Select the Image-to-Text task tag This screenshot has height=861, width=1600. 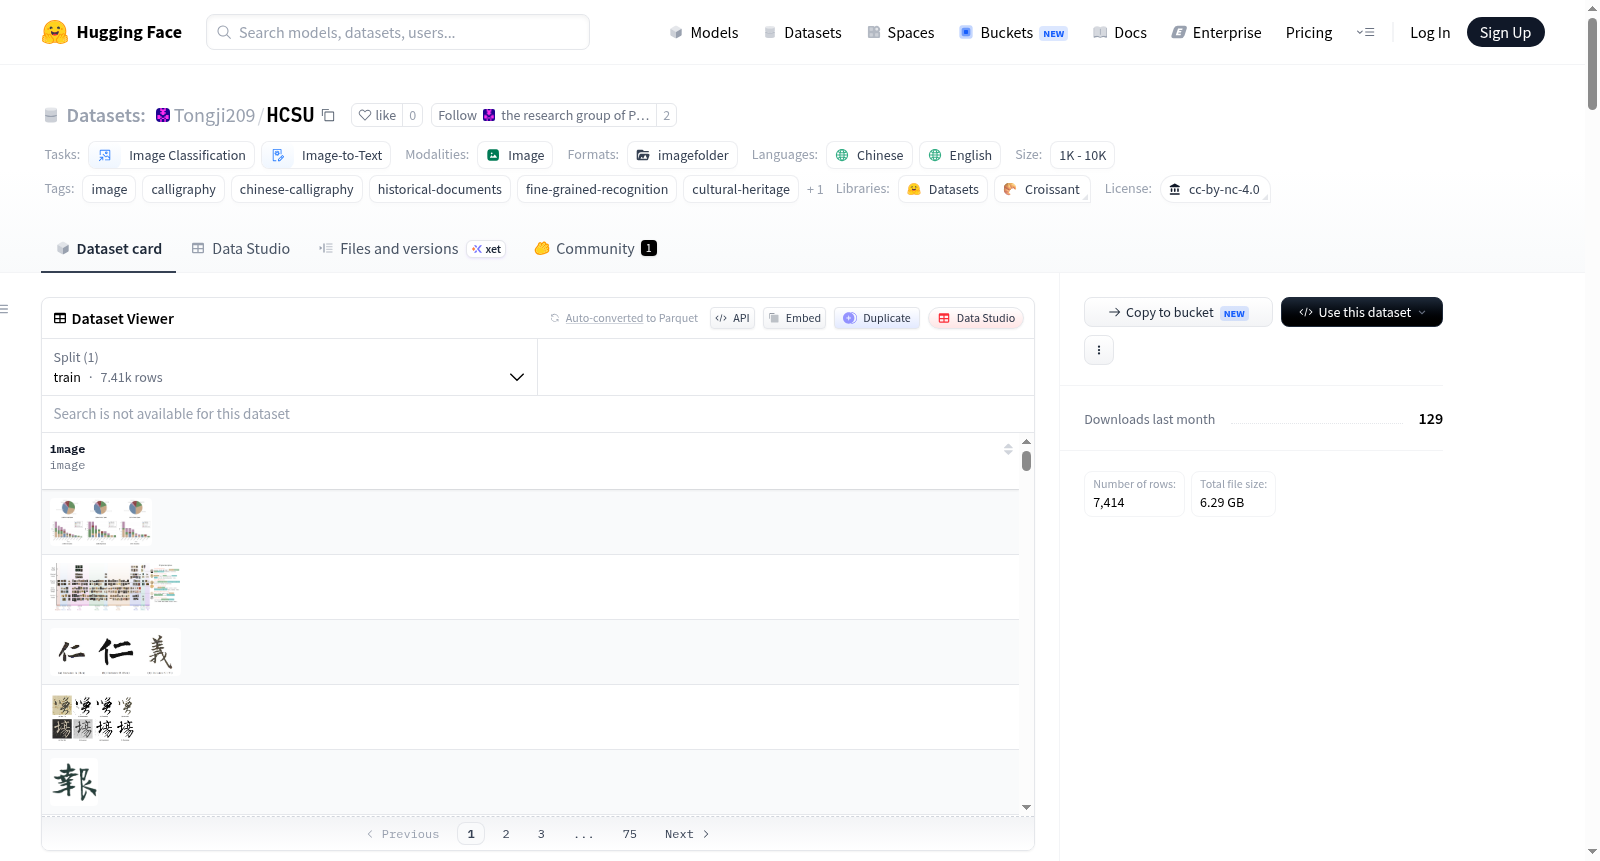328,155
